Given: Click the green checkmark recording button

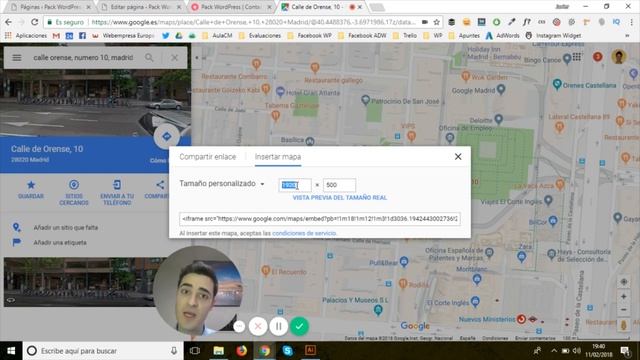Looking at the screenshot, I should [x=299, y=326].
